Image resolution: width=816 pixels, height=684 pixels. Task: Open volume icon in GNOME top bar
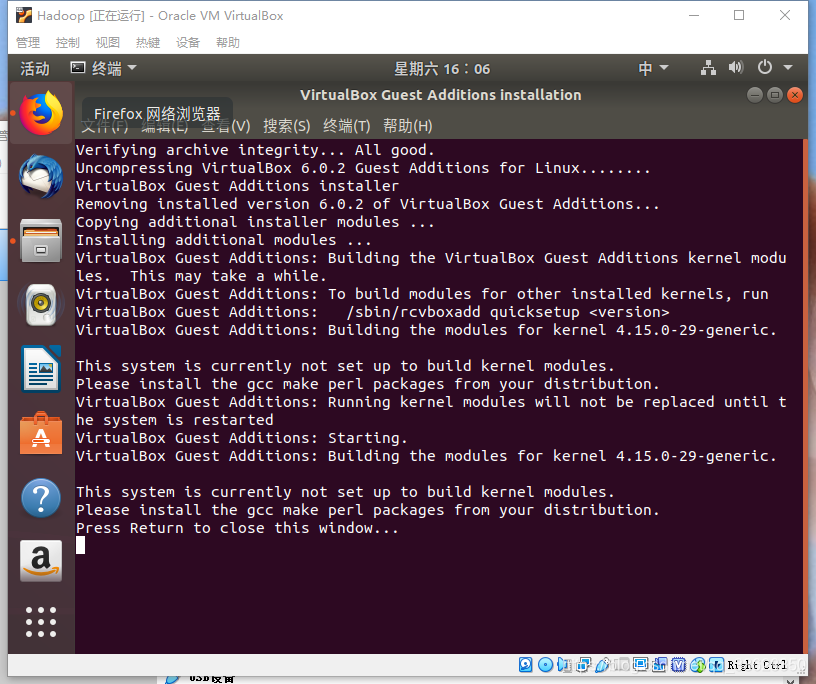tap(736, 67)
